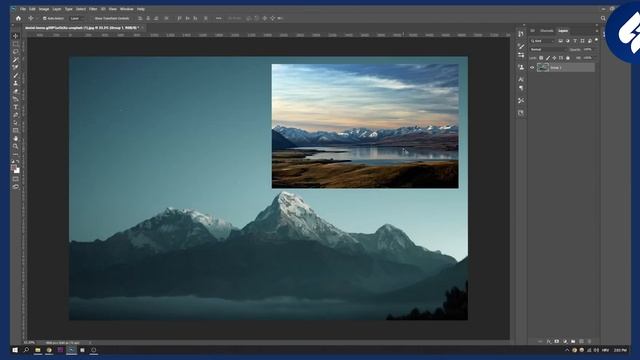Select the Hand tool
The width and height of the screenshot is (640, 360).
(x=16, y=138)
